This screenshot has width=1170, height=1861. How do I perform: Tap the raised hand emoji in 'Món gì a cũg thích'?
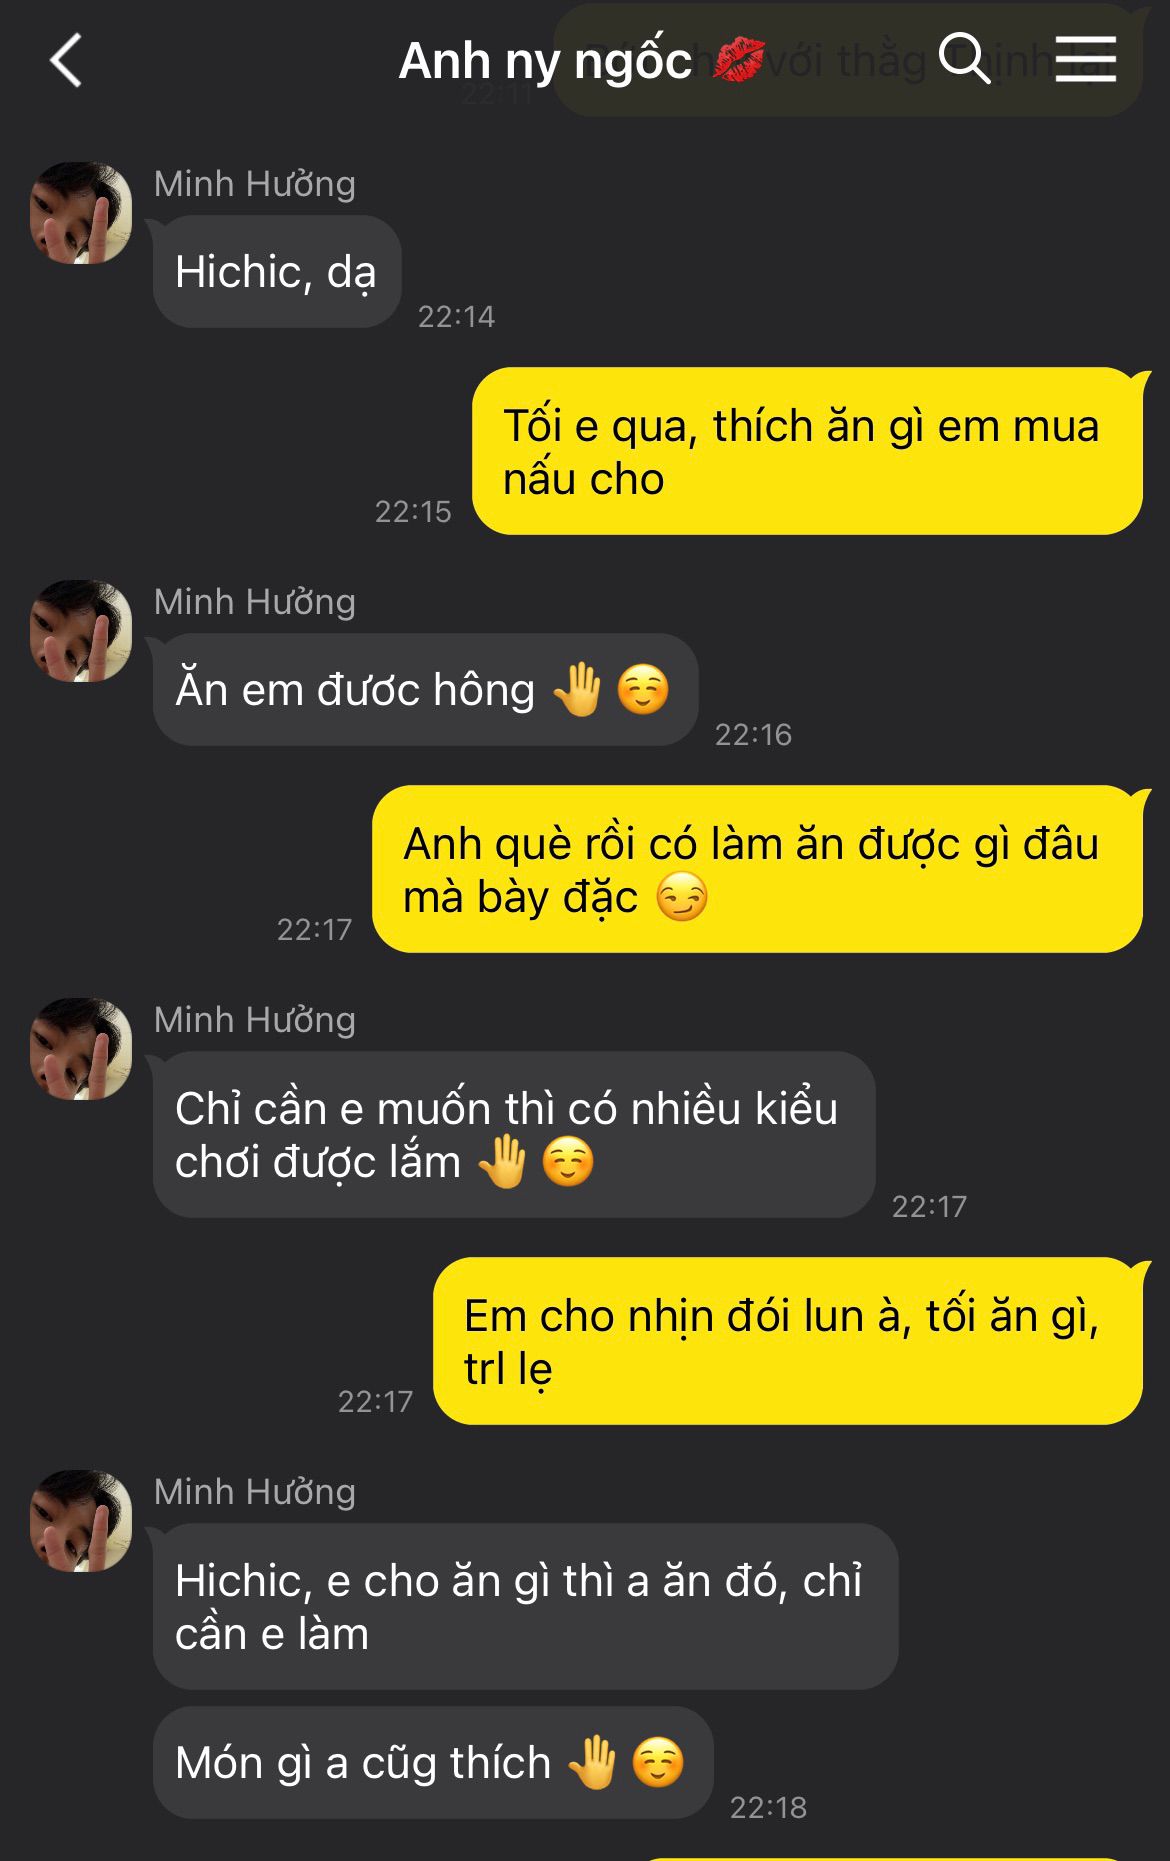tap(592, 1762)
